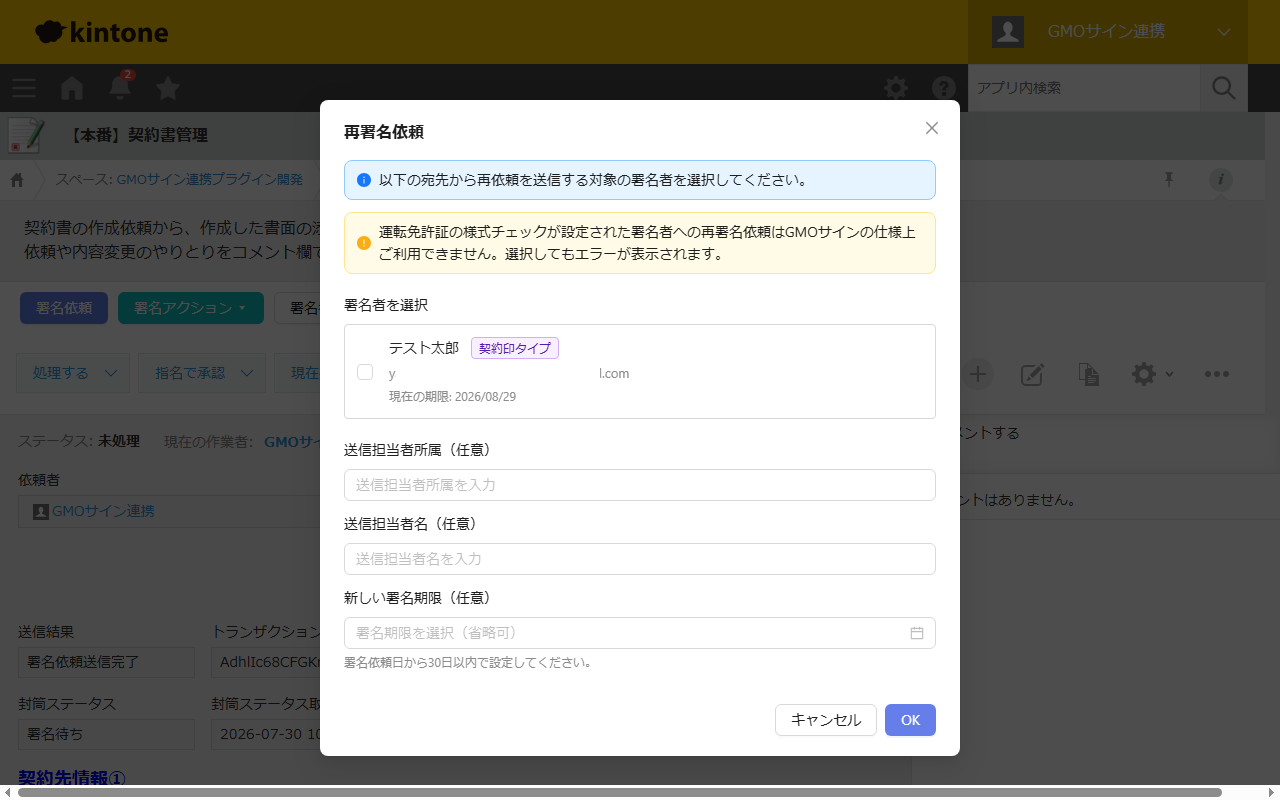Click the キャンセル button
This screenshot has width=1280, height=800.
click(x=826, y=720)
